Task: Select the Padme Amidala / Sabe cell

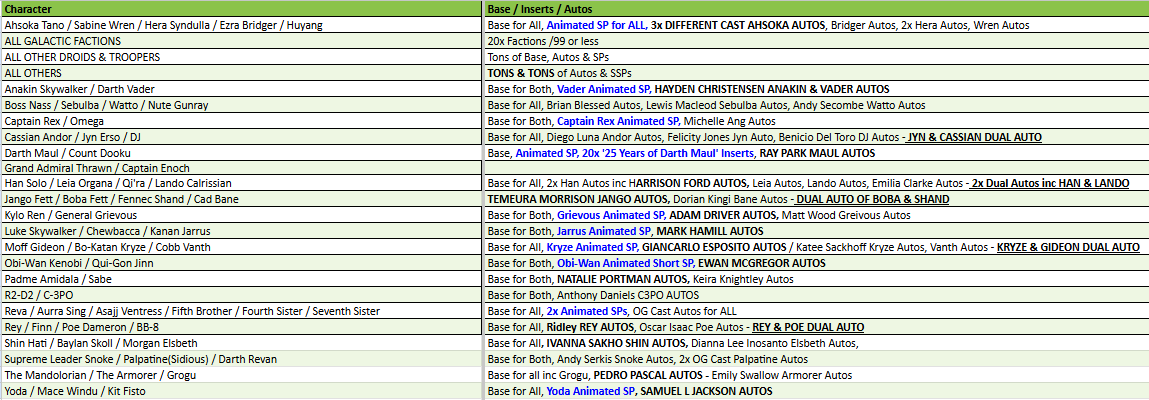Action: pyautogui.click(x=240, y=279)
